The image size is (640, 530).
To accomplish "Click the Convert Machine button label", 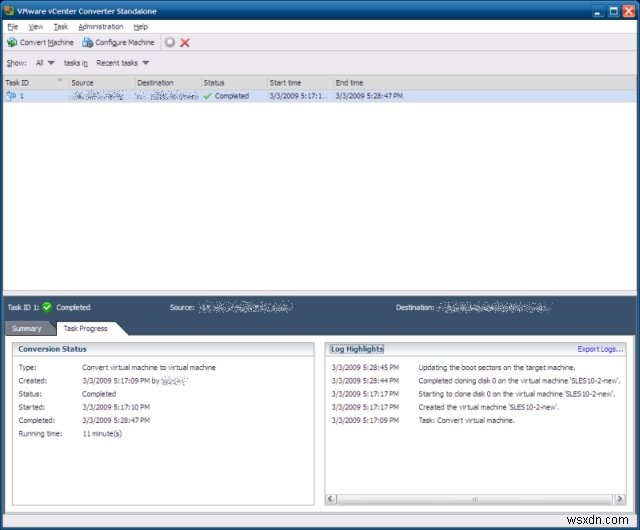I will click(47, 42).
